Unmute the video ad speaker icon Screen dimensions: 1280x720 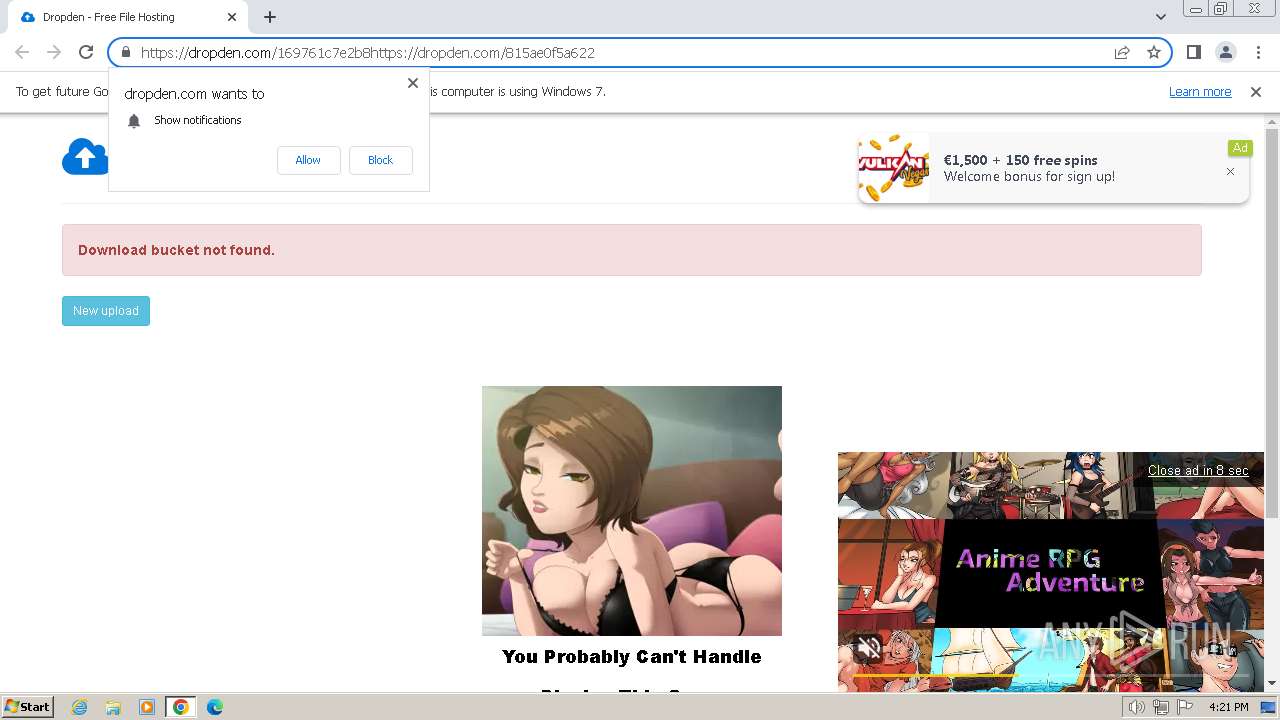point(869,648)
